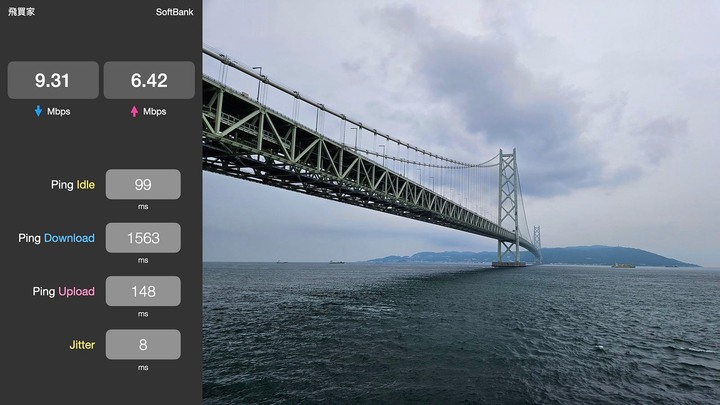Click the Mbps label under upload speed
The width and height of the screenshot is (720, 405).
[x=154, y=112]
